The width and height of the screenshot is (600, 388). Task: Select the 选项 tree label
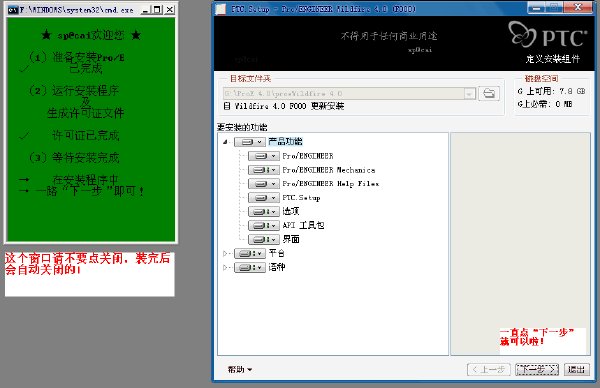291,211
